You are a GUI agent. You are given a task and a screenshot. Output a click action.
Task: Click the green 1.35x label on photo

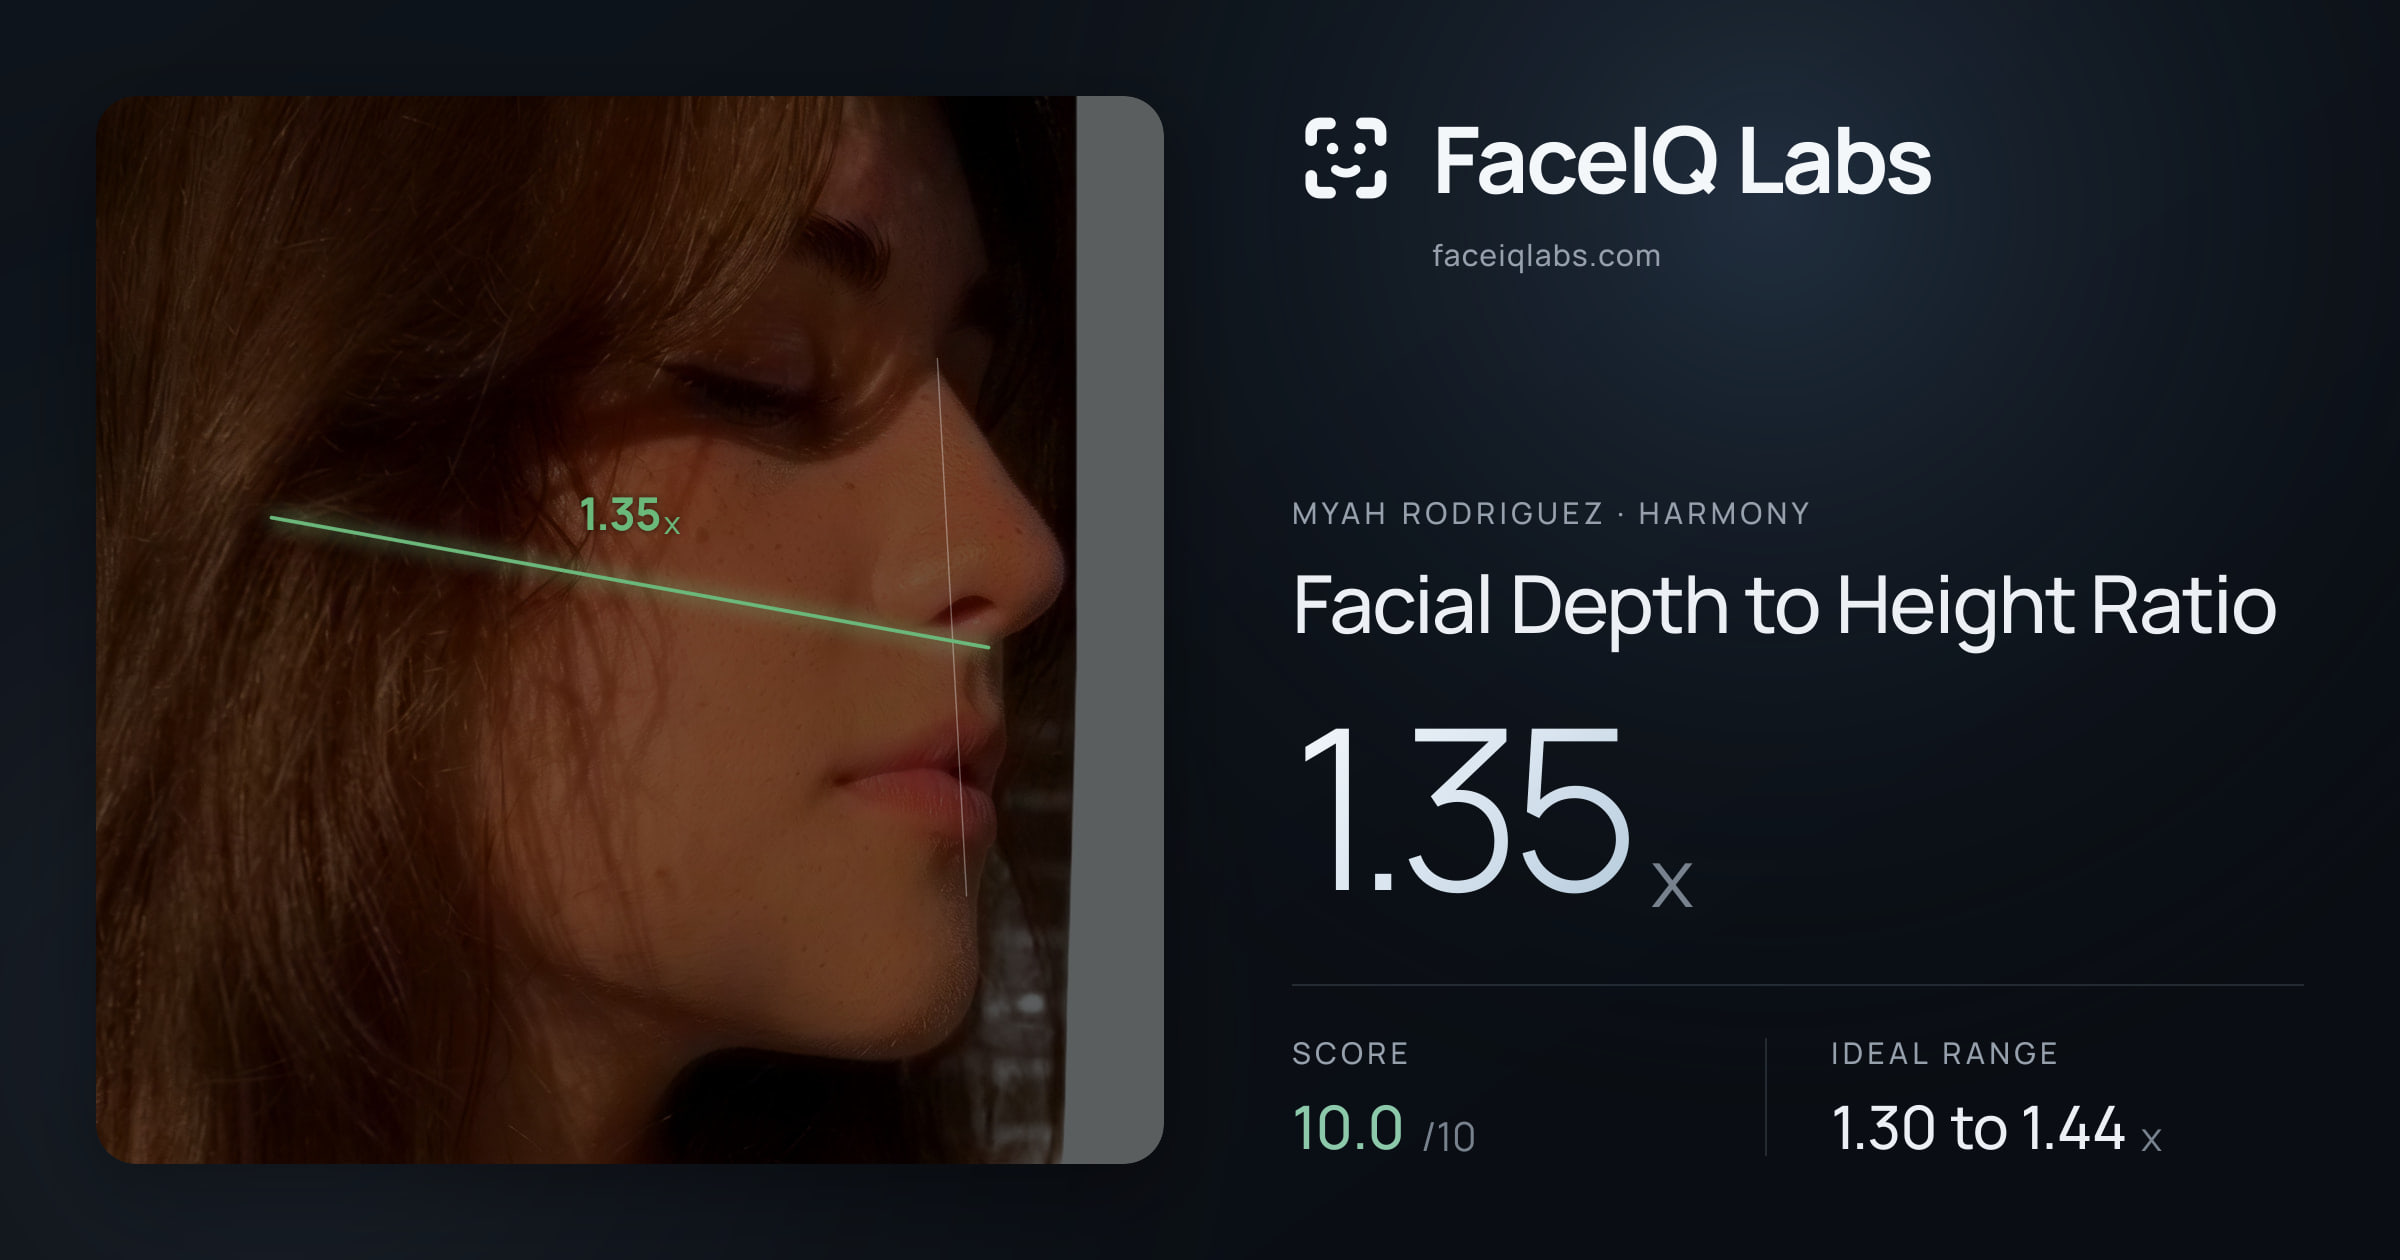(x=630, y=516)
